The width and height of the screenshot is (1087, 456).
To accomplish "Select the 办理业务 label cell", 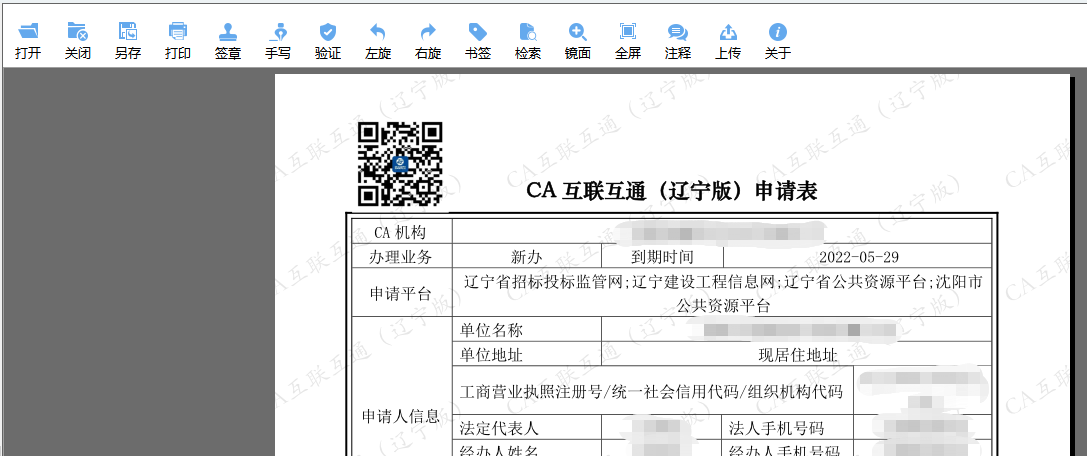I will point(401,257).
